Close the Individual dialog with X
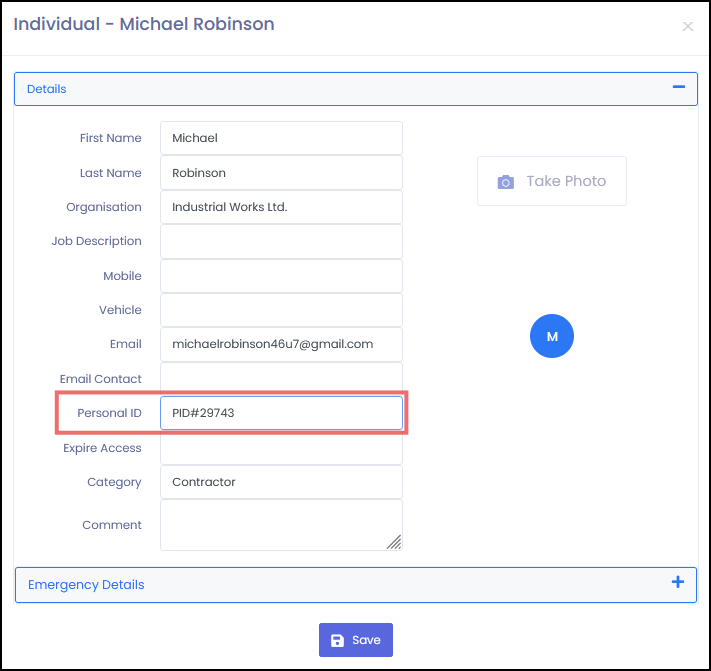Screen dimensions: 711x671 [687, 27]
